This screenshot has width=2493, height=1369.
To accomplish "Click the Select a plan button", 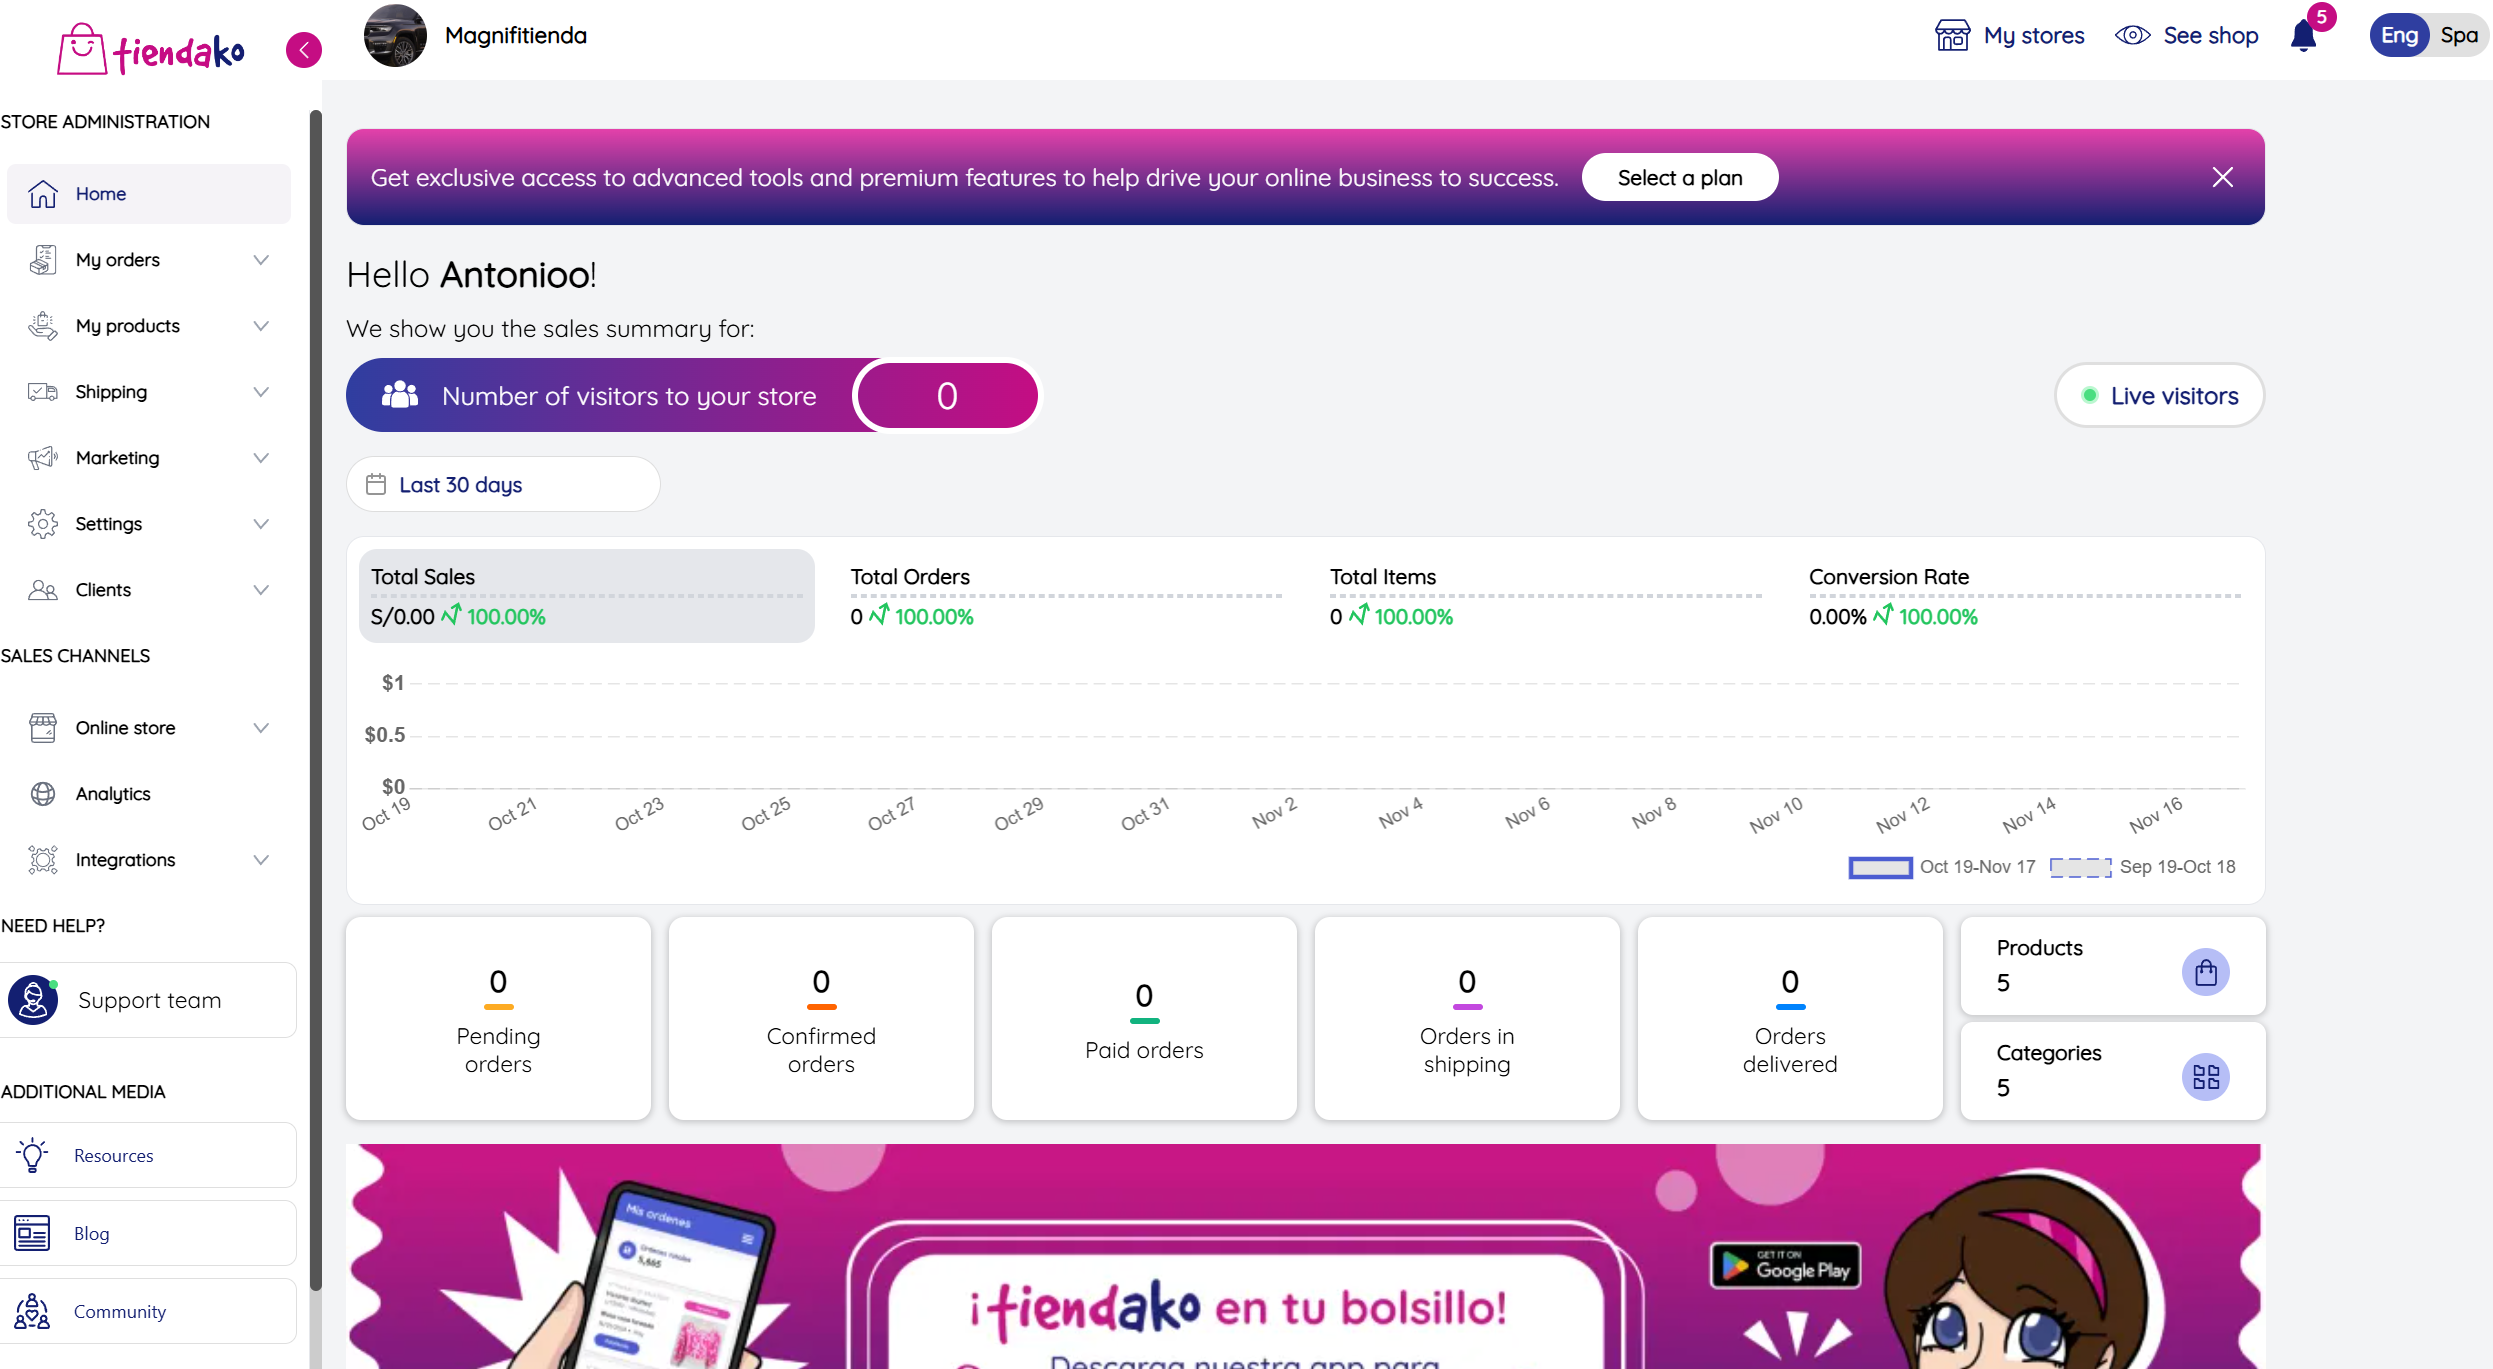I will pos(1680,178).
